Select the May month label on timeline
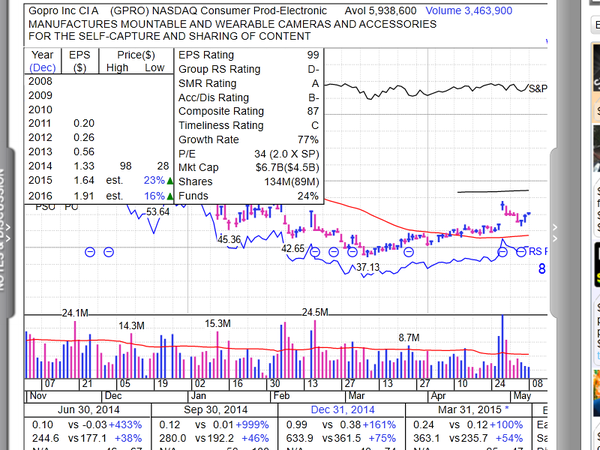This screenshot has height=450, width=600. [x=522, y=396]
